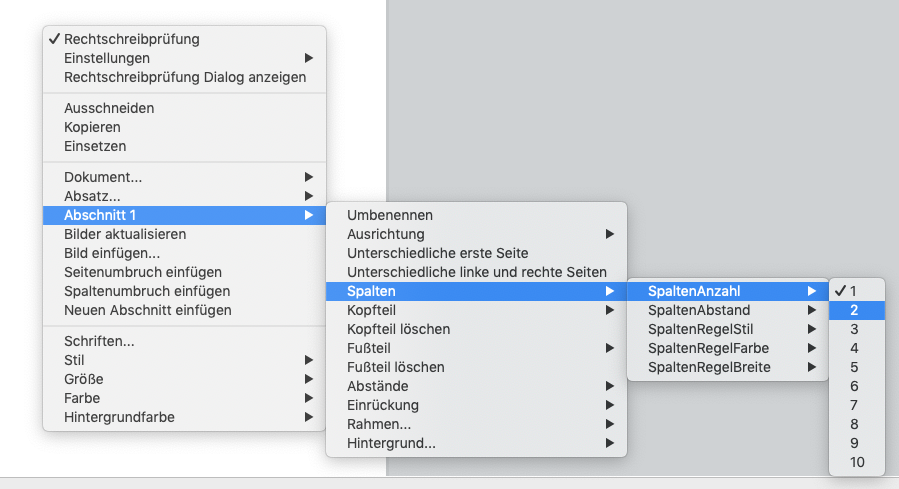Select Kopieren menu entry
Image resolution: width=899 pixels, height=489 pixels.
[92, 127]
